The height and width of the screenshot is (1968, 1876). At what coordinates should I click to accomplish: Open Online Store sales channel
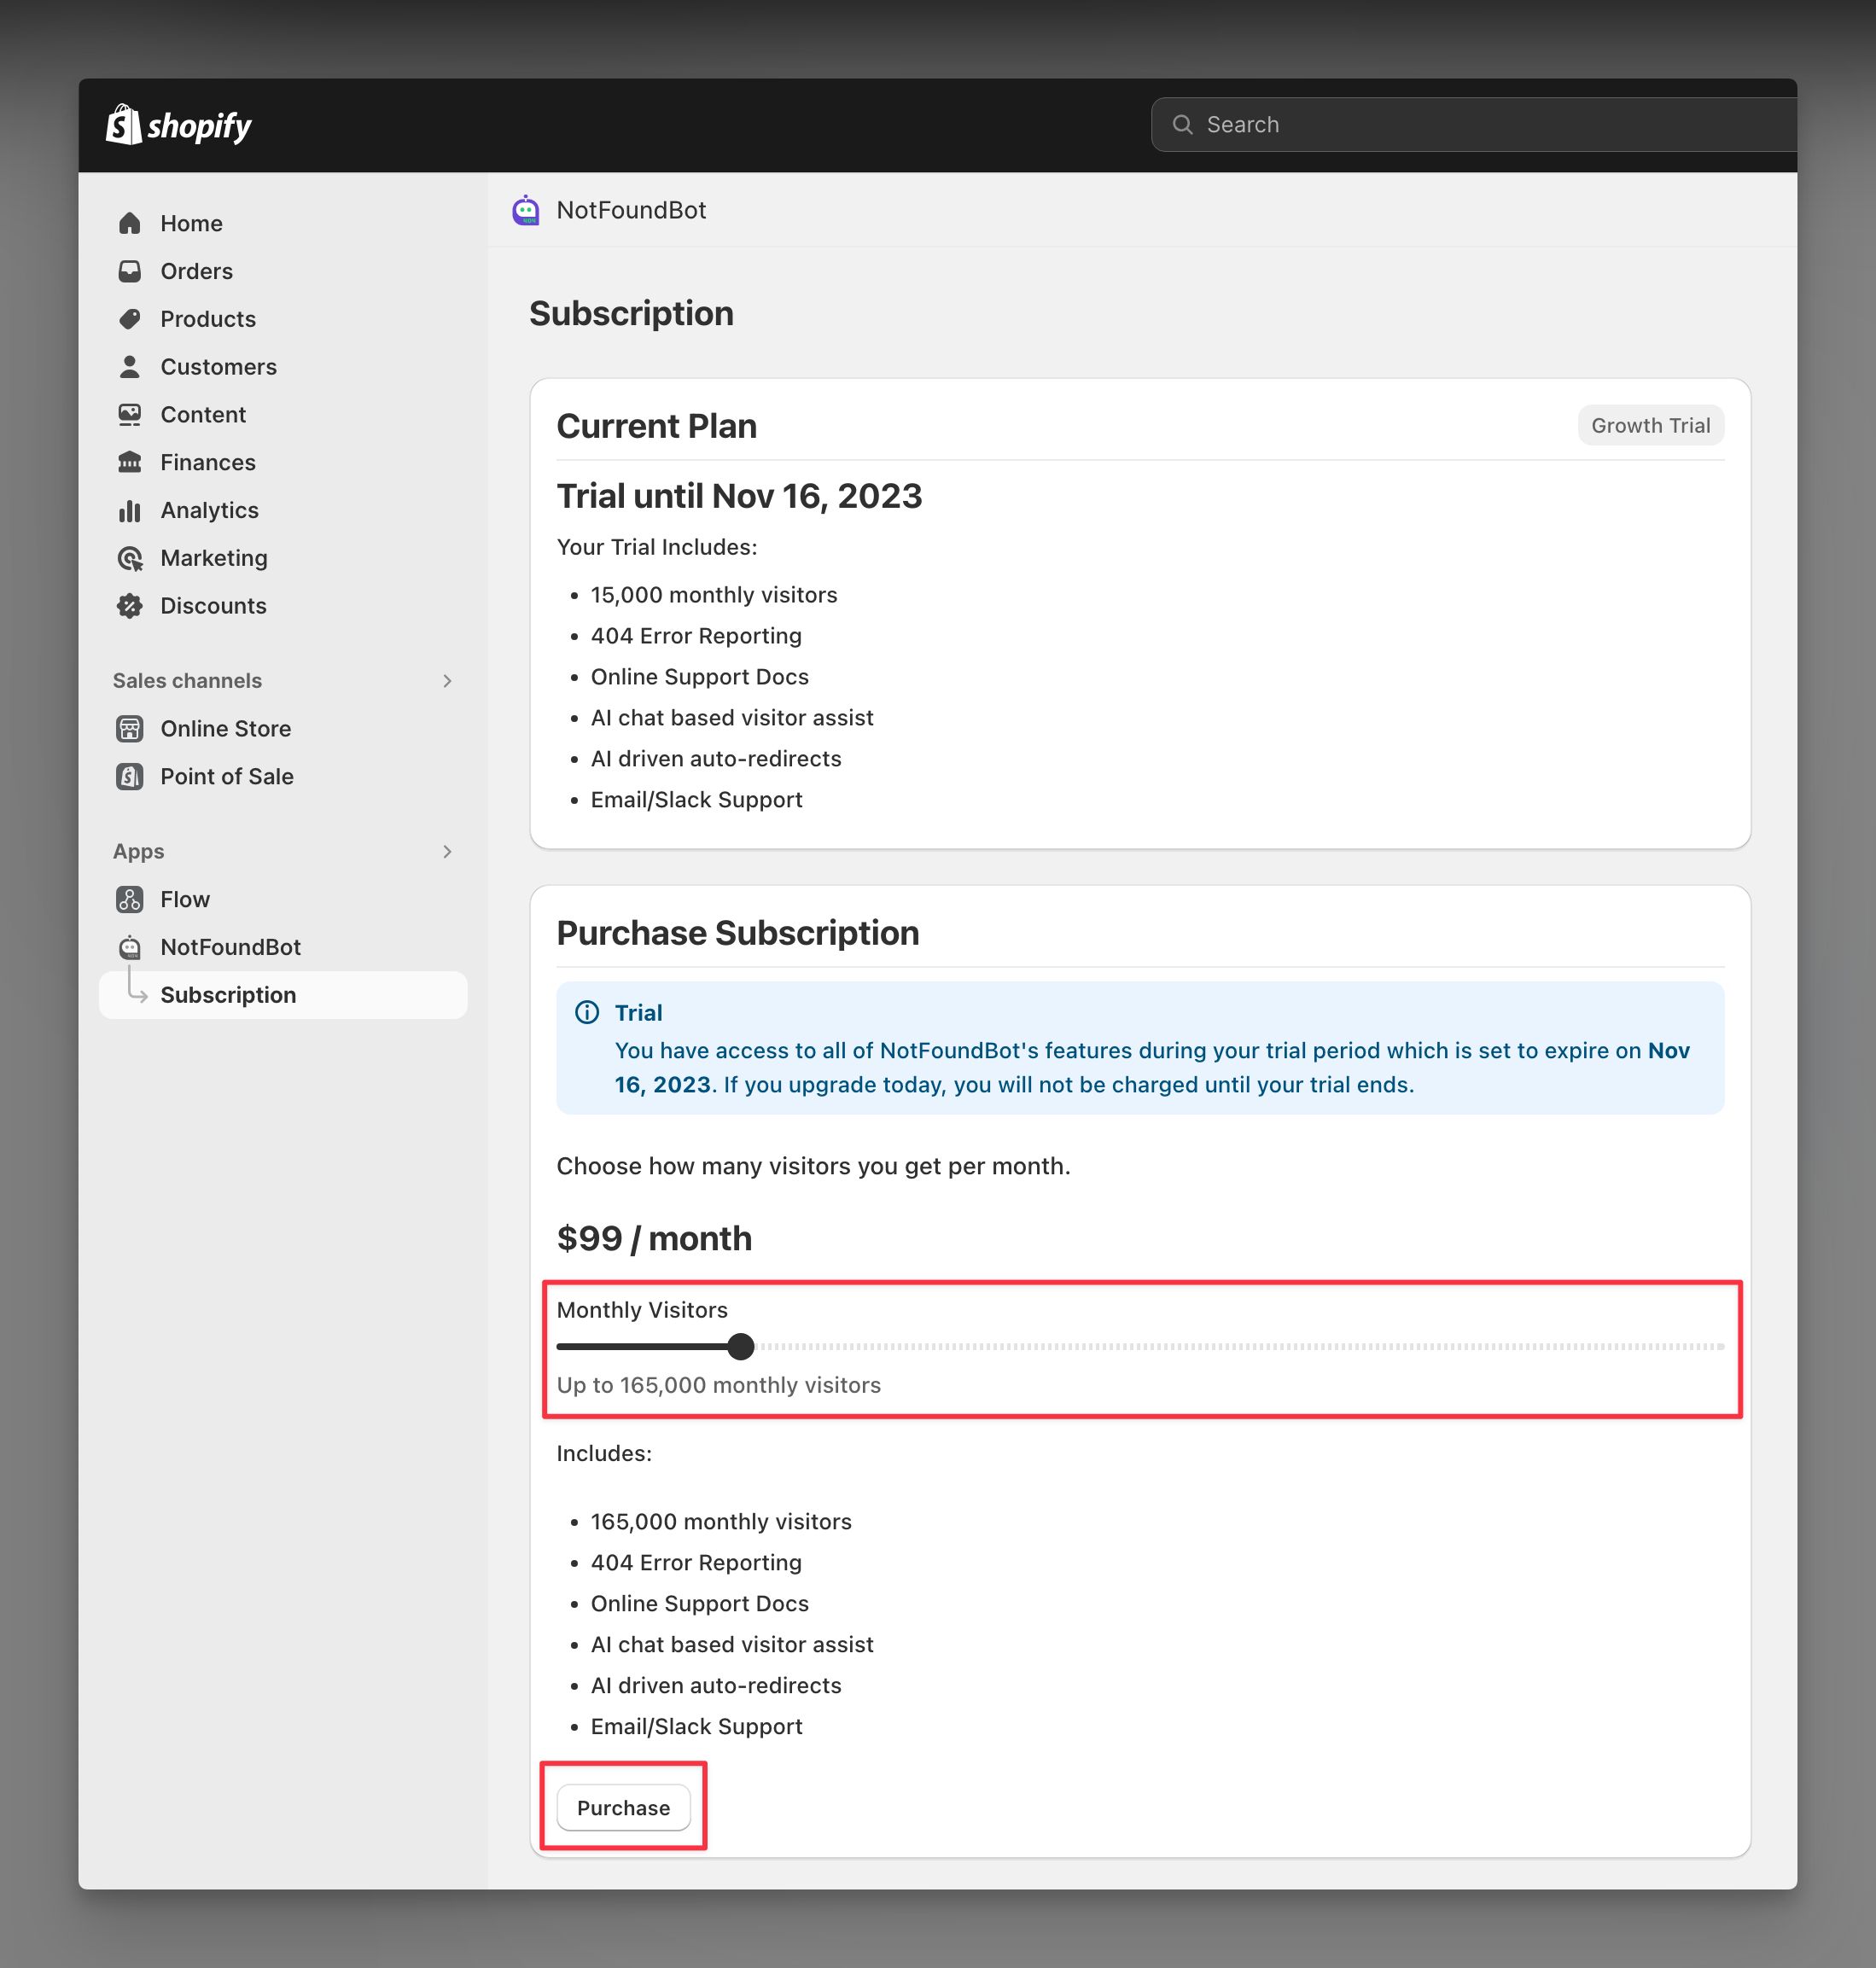(x=283, y=729)
